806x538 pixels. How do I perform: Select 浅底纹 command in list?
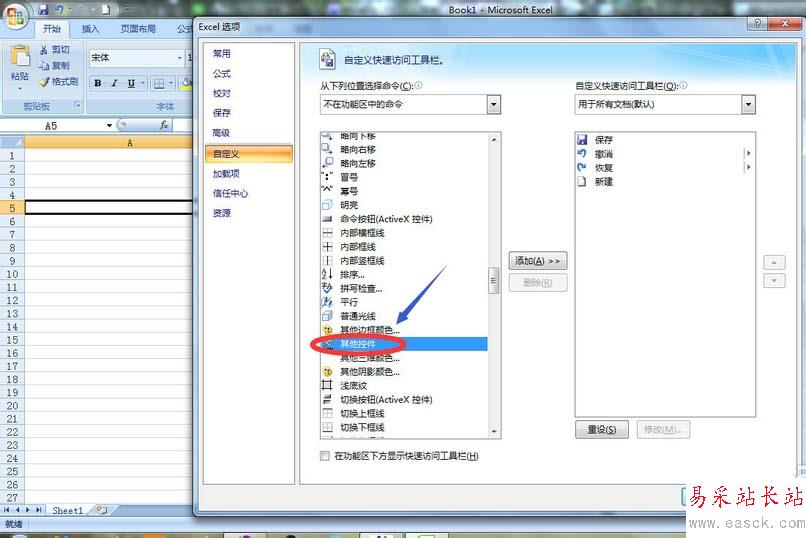(x=404, y=385)
